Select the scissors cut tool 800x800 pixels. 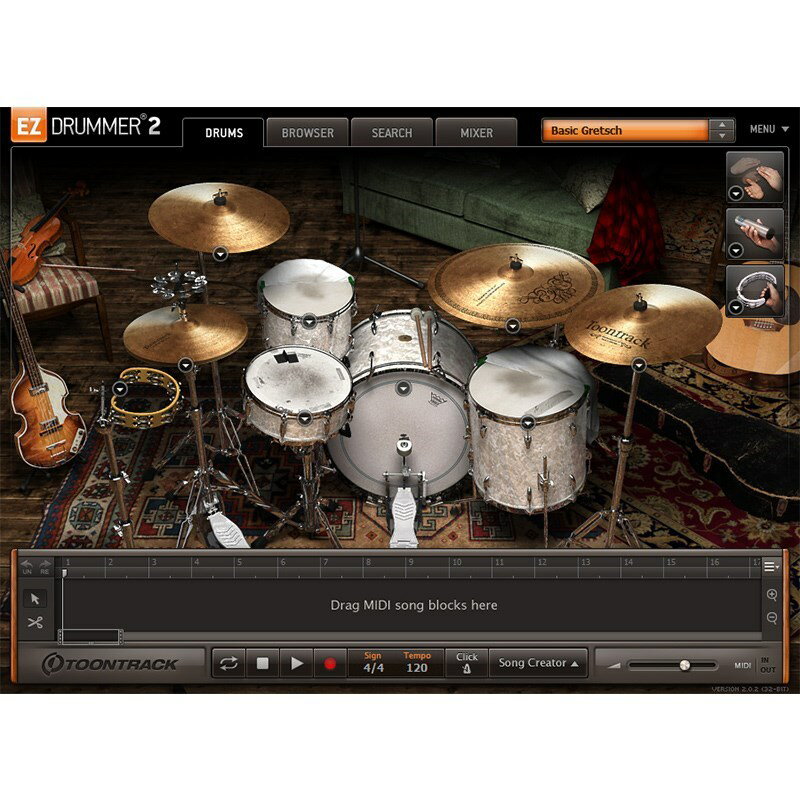tap(35, 622)
